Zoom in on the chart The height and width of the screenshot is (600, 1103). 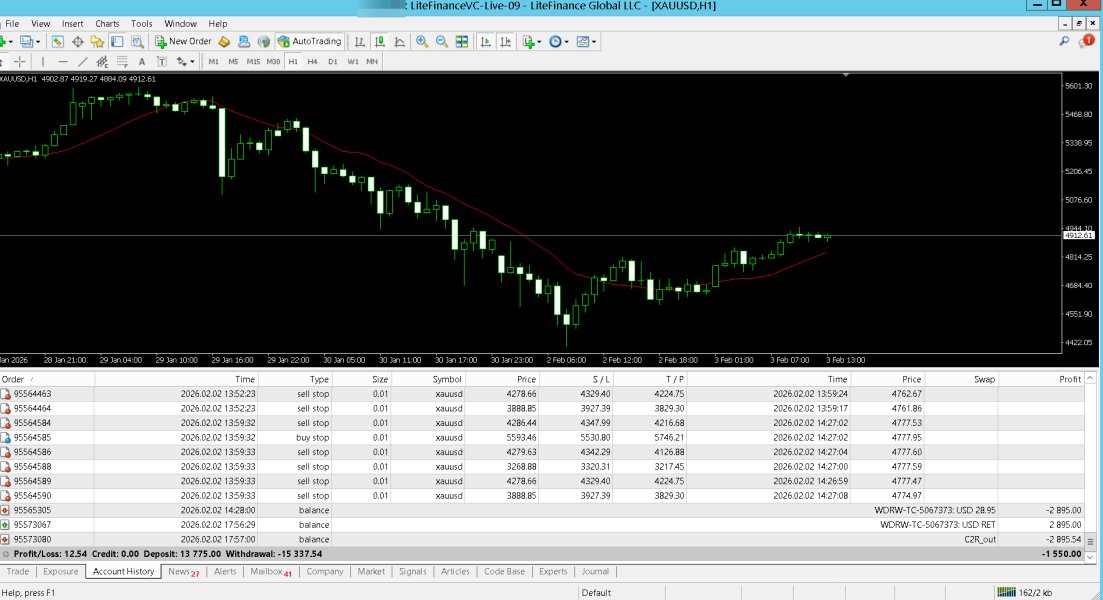[422, 42]
